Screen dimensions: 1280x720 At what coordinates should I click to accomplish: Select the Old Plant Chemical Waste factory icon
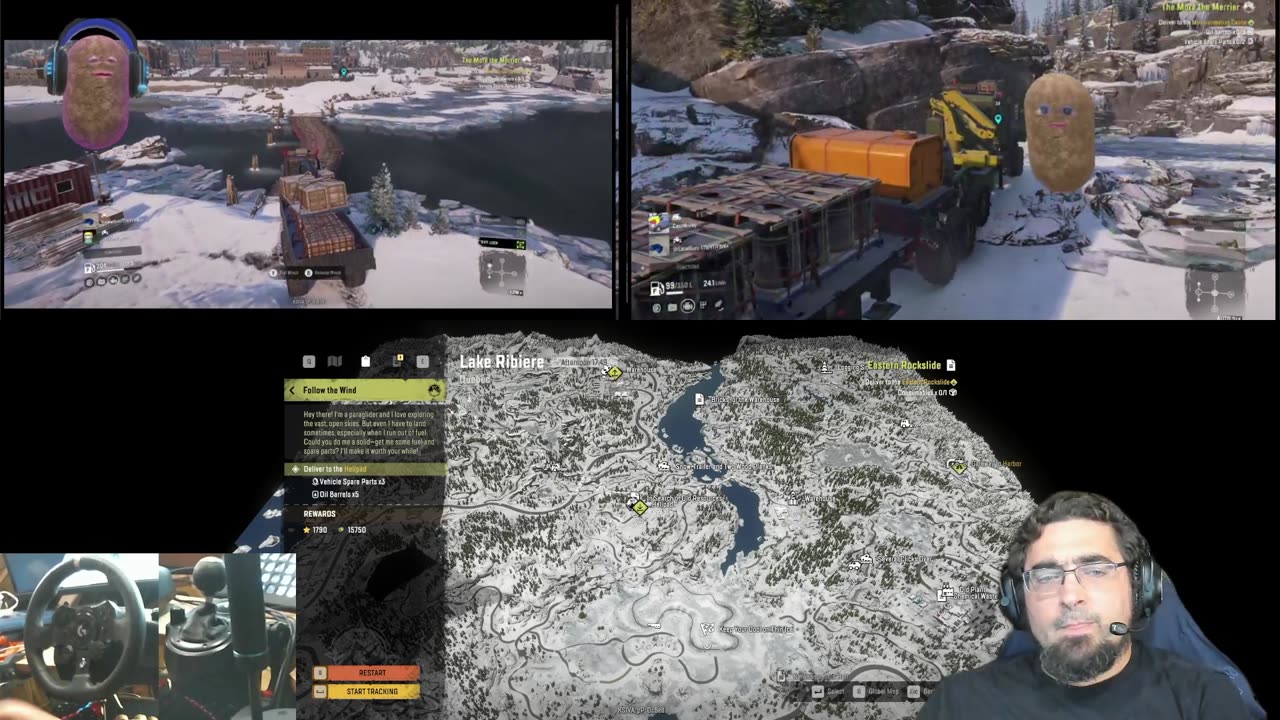point(946,594)
